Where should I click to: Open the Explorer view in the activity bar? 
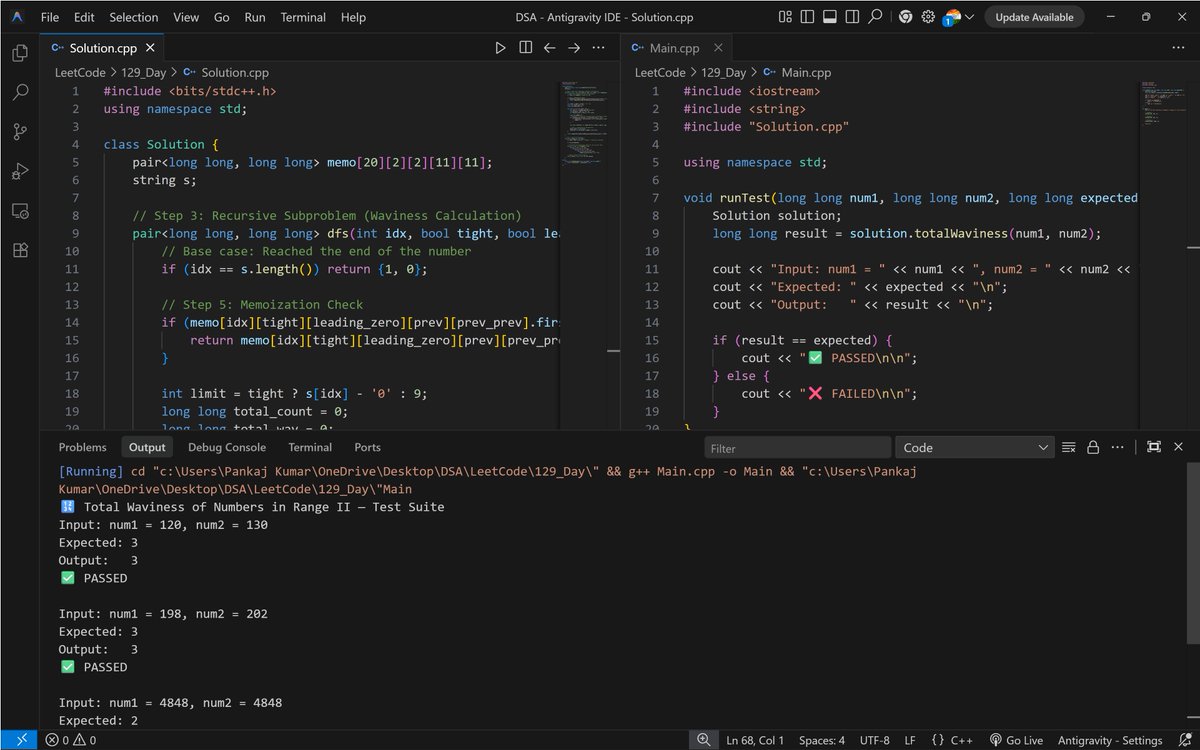20,53
